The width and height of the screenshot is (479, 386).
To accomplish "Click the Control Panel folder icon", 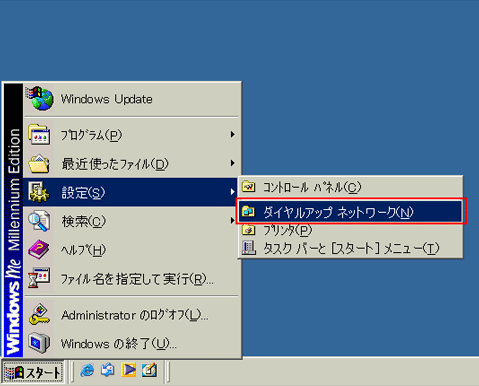I will tap(249, 186).
